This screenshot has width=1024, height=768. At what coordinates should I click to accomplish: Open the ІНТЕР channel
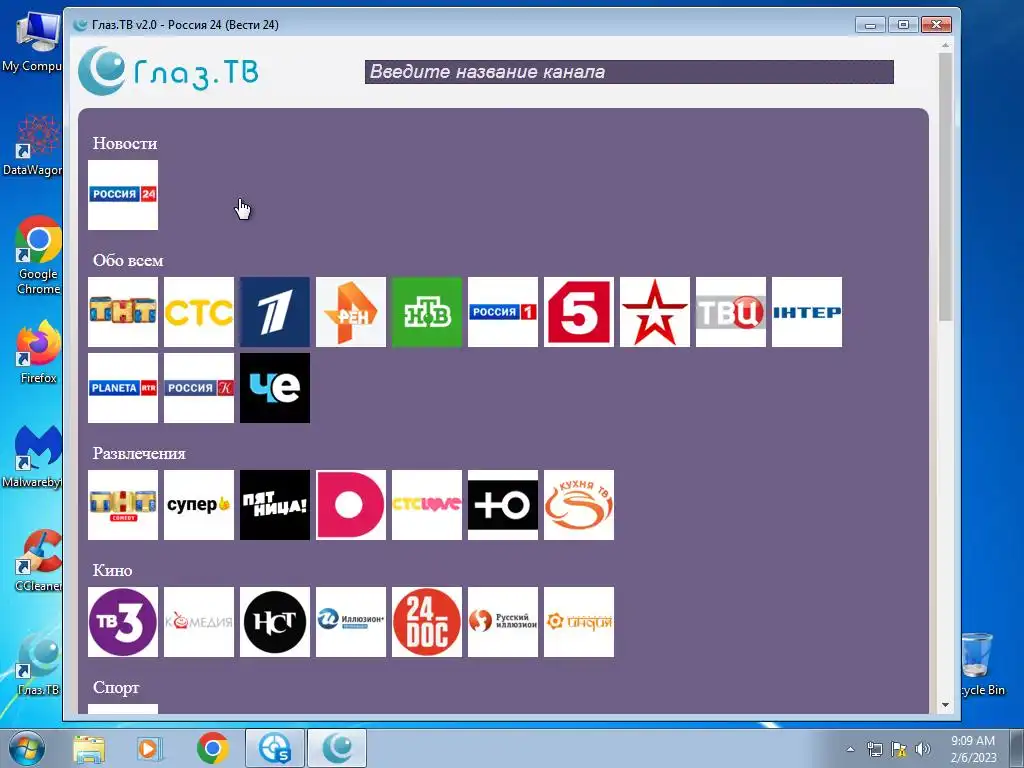click(807, 312)
